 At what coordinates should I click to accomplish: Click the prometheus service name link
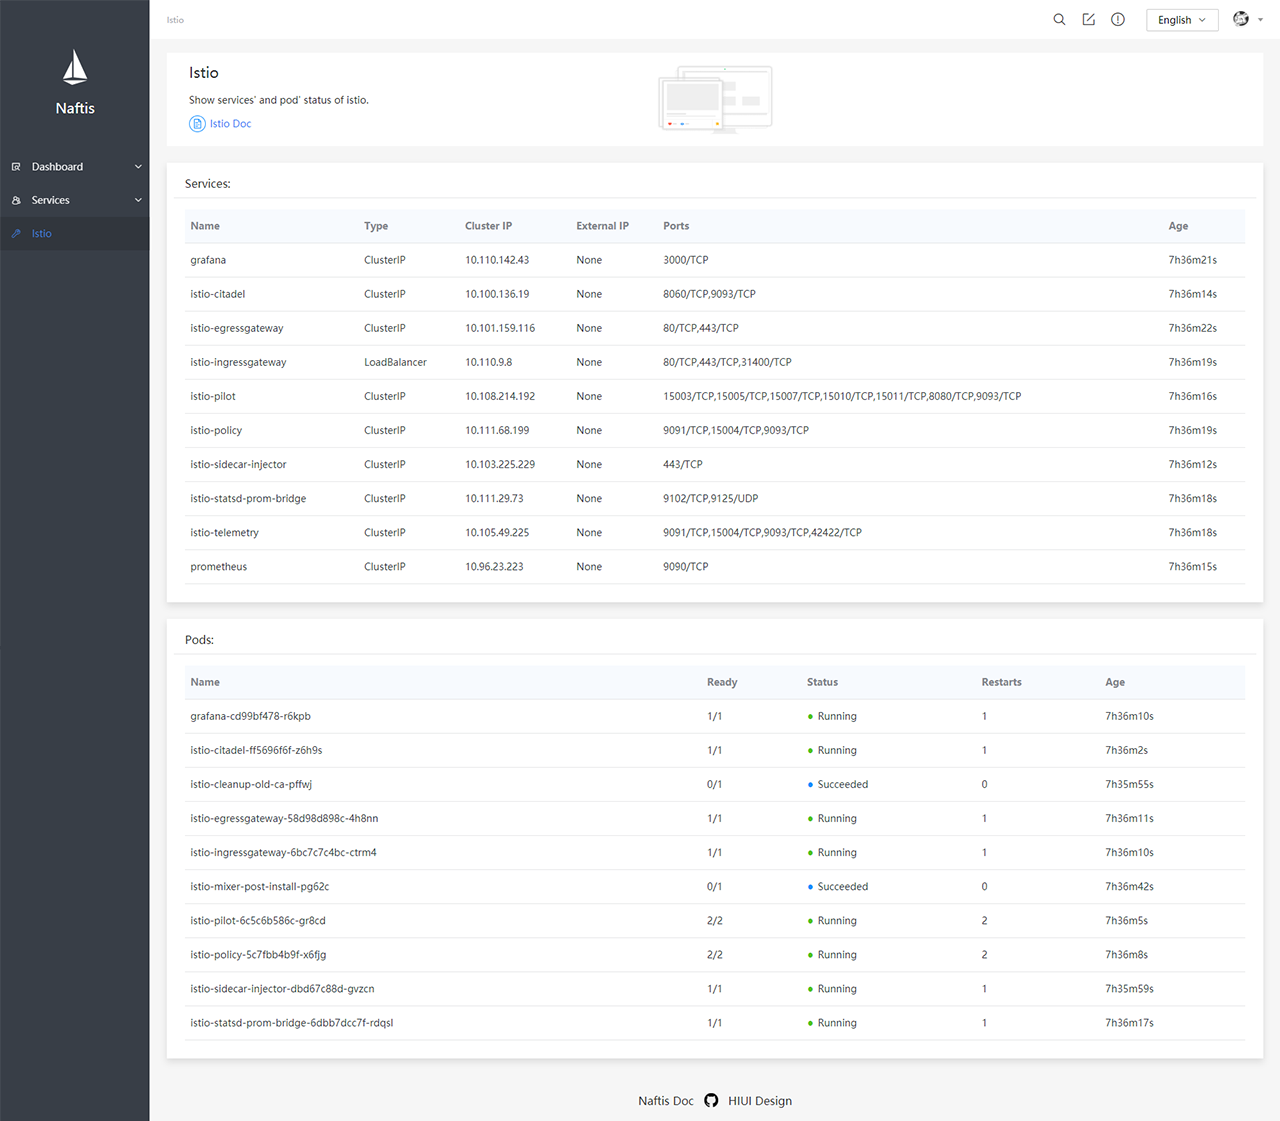click(218, 566)
